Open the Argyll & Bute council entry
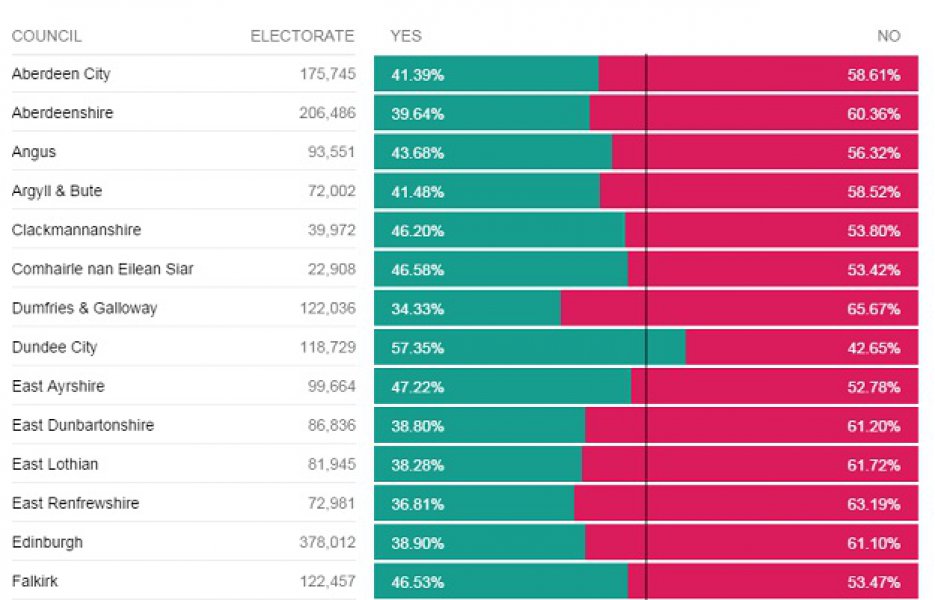This screenshot has width=935, height=600. coord(57,191)
